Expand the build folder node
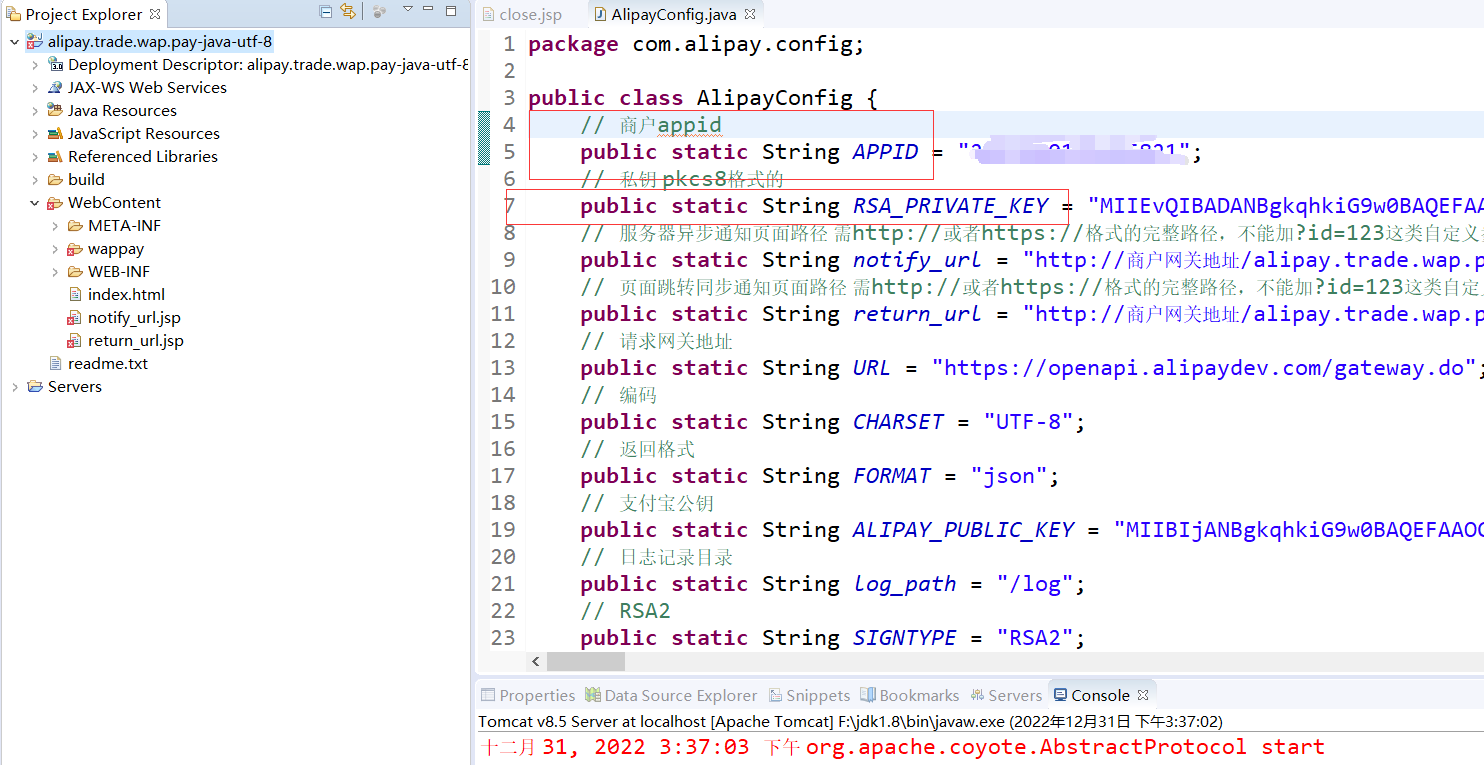Image resolution: width=1484 pixels, height=765 pixels. point(35,180)
